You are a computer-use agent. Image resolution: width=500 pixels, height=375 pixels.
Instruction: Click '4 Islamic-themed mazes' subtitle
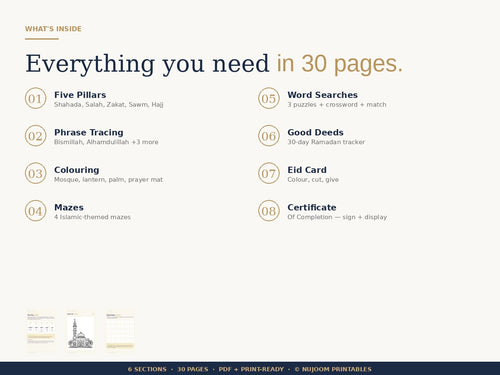pos(92,217)
